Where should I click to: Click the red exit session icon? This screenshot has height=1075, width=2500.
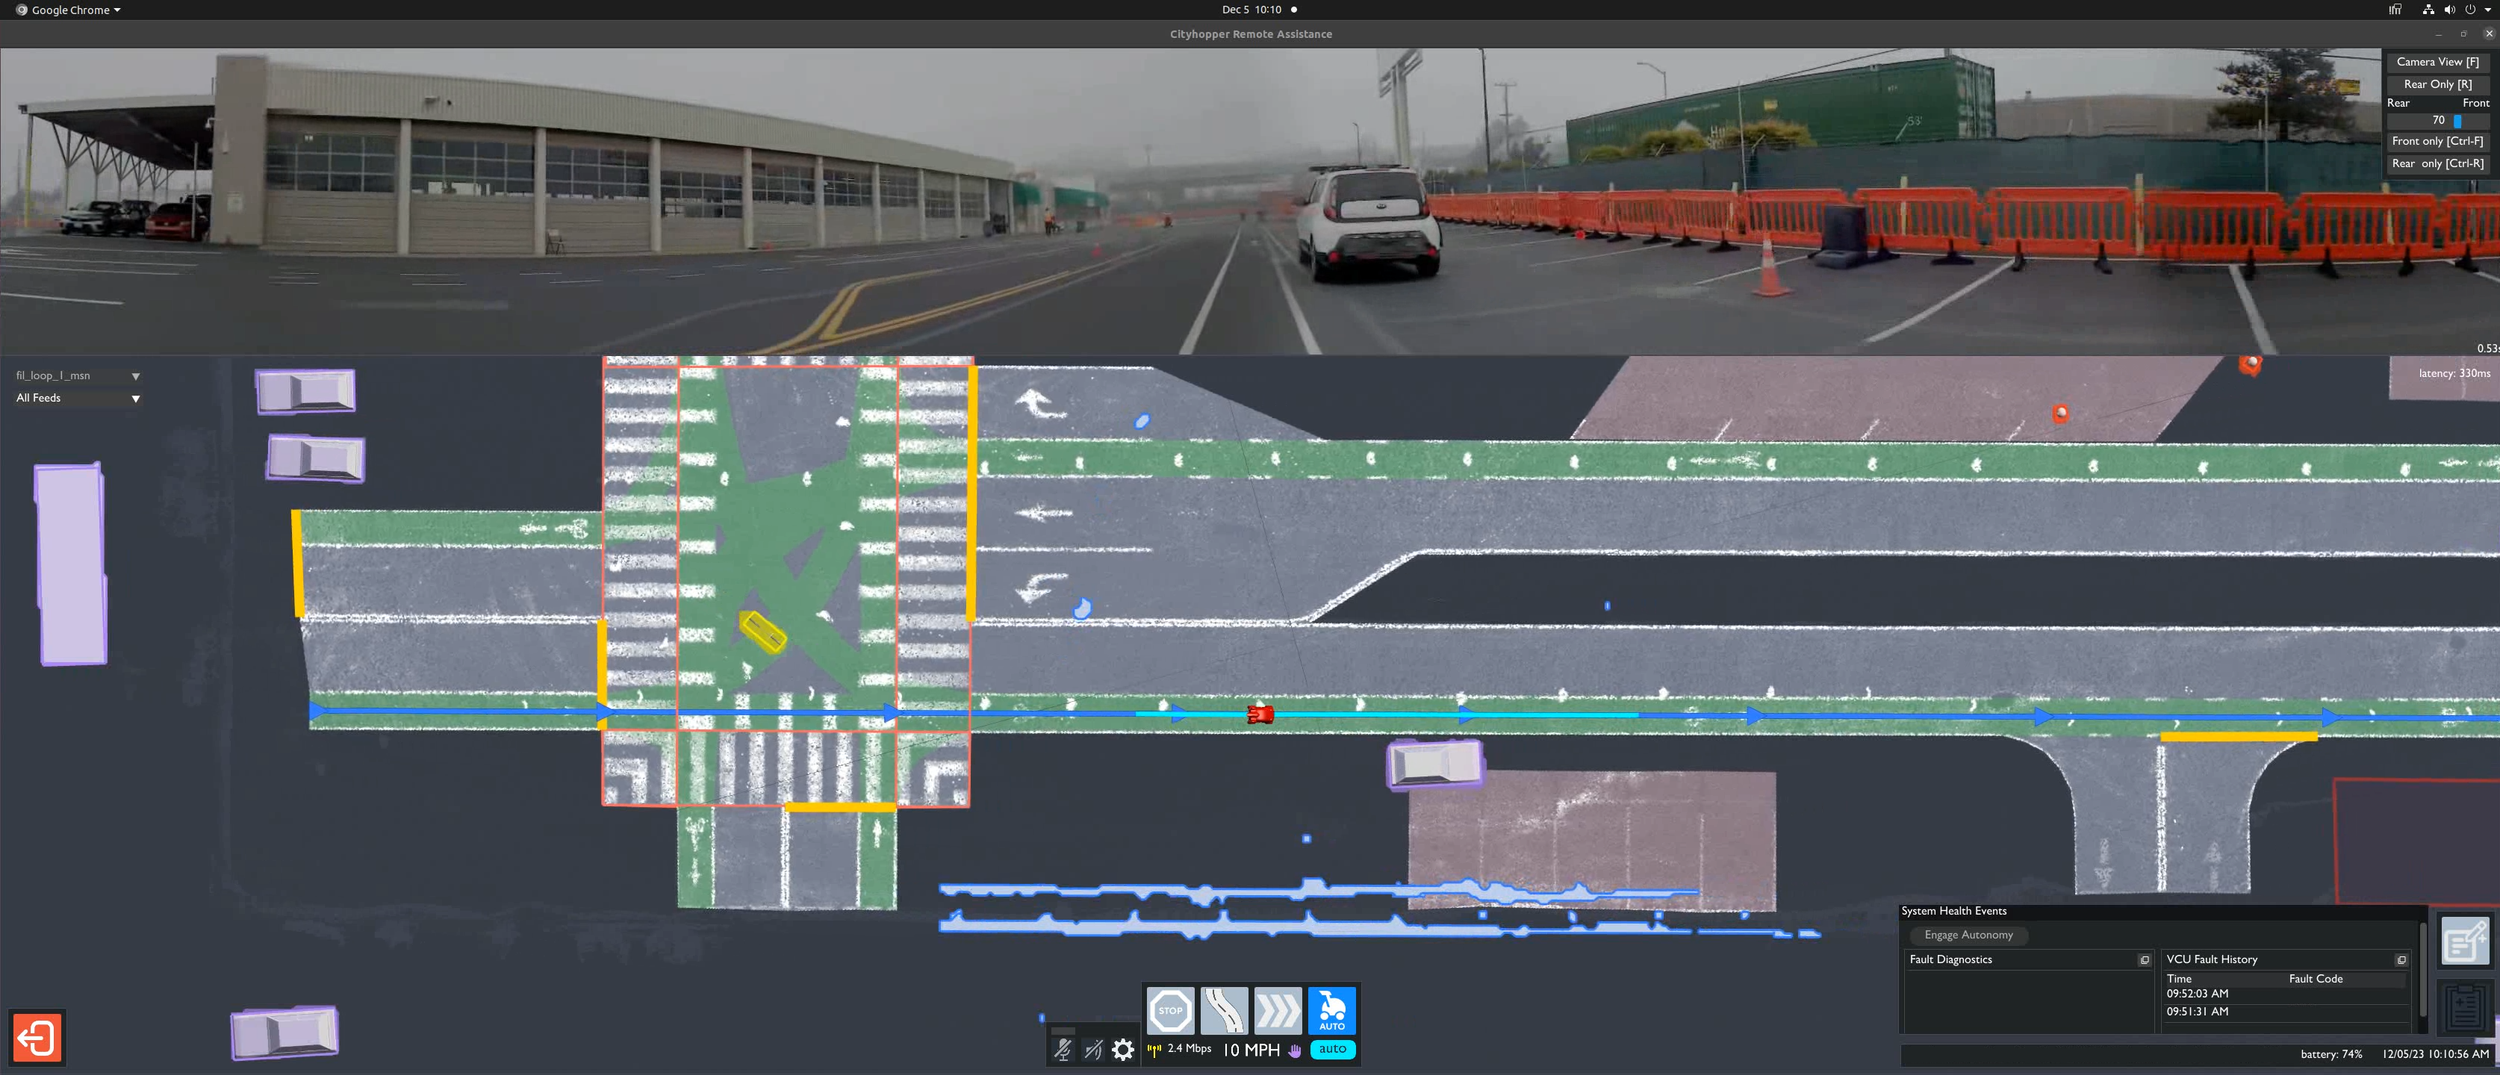[x=37, y=1037]
